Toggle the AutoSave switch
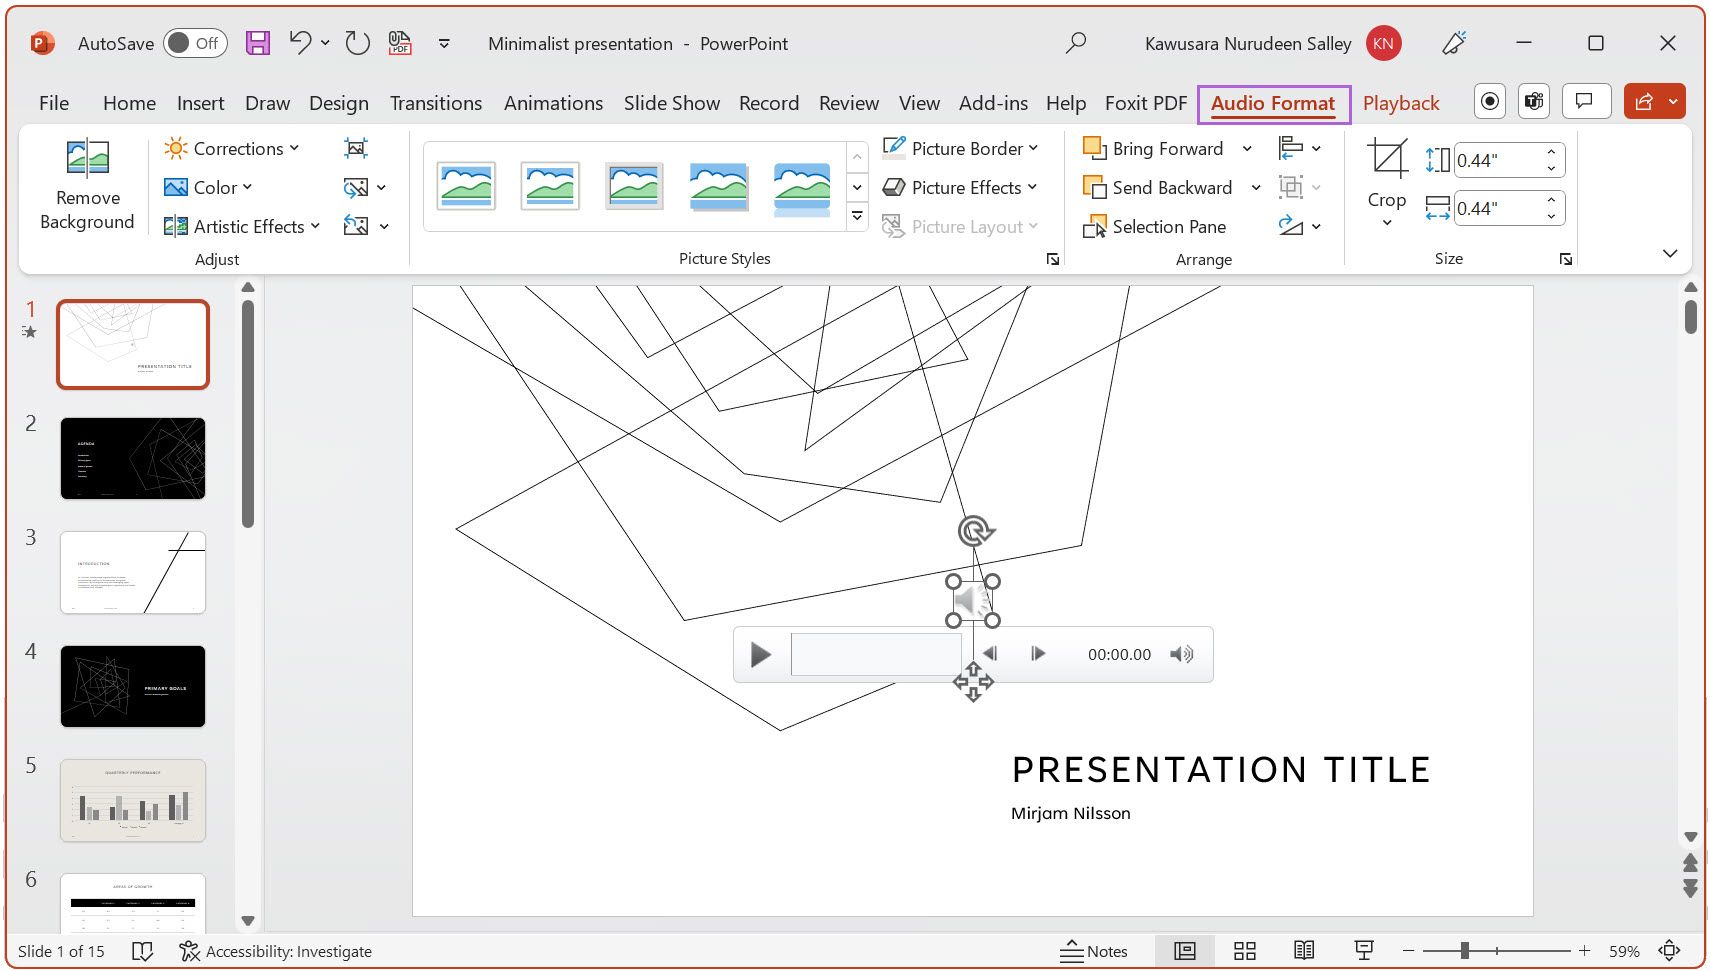Image resolution: width=1710 pixels, height=971 pixels. tap(196, 43)
